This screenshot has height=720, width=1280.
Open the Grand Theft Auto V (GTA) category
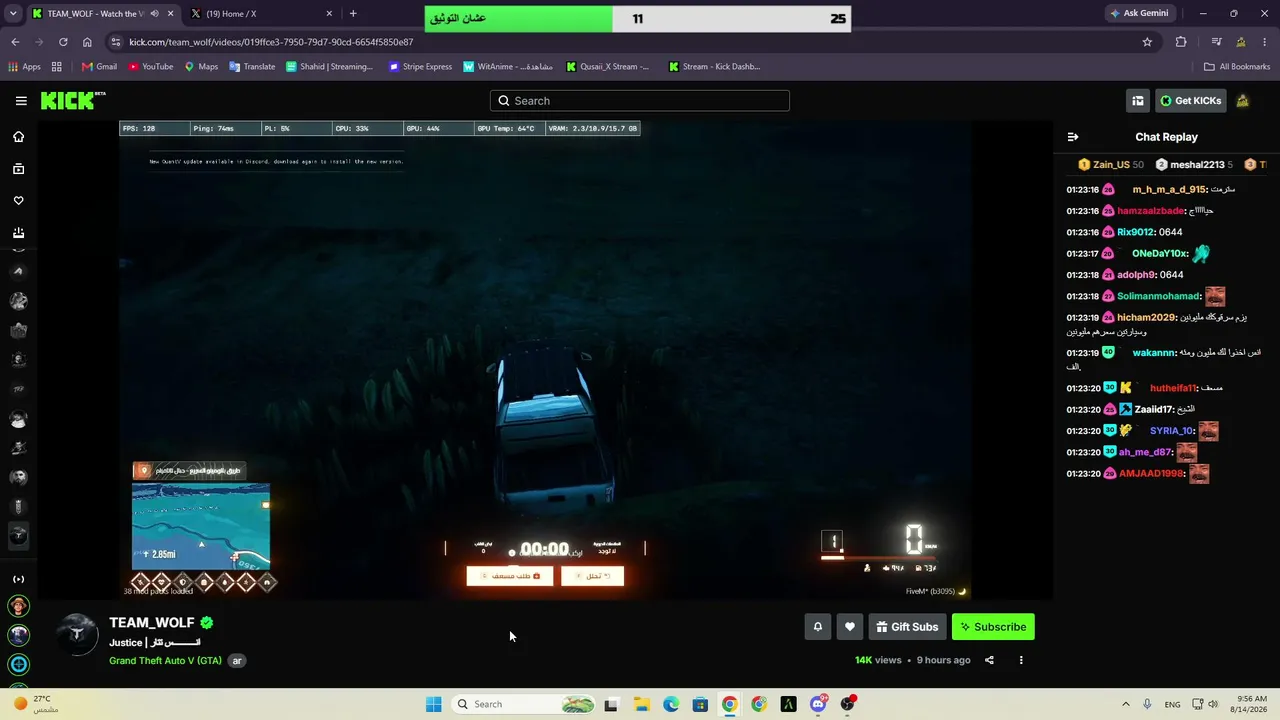165,661
